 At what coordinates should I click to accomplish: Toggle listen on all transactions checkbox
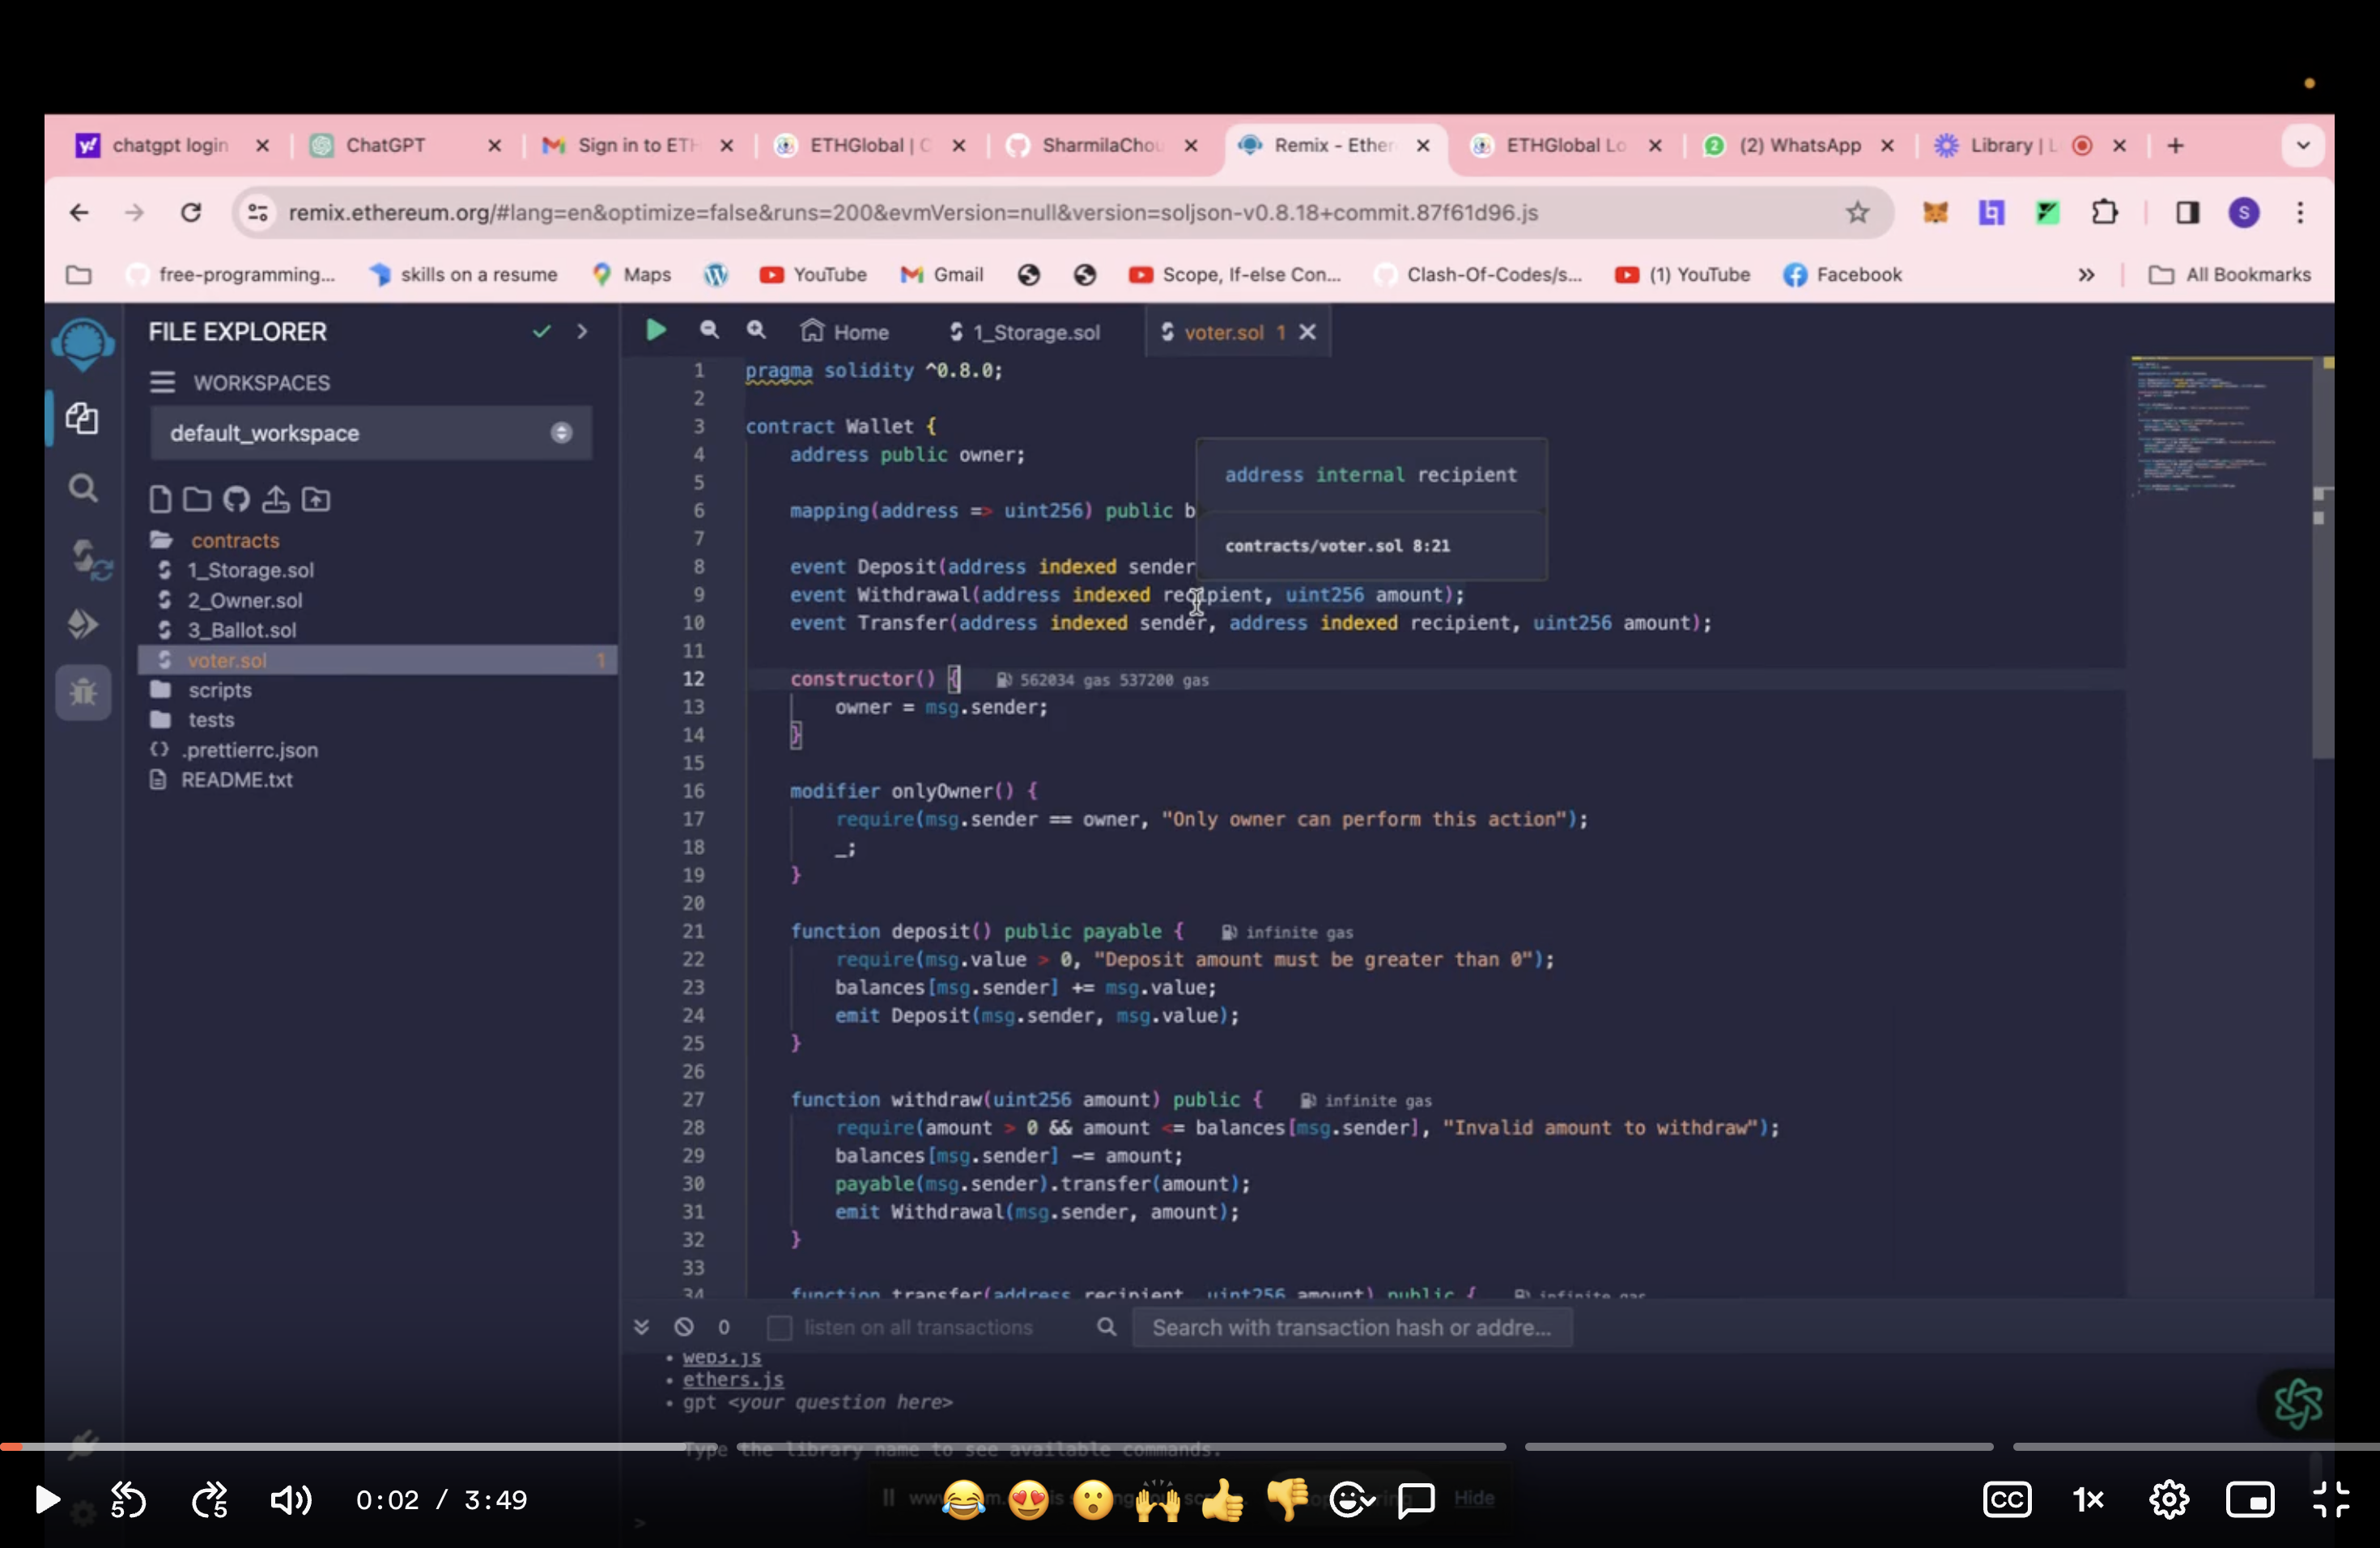[x=779, y=1327]
